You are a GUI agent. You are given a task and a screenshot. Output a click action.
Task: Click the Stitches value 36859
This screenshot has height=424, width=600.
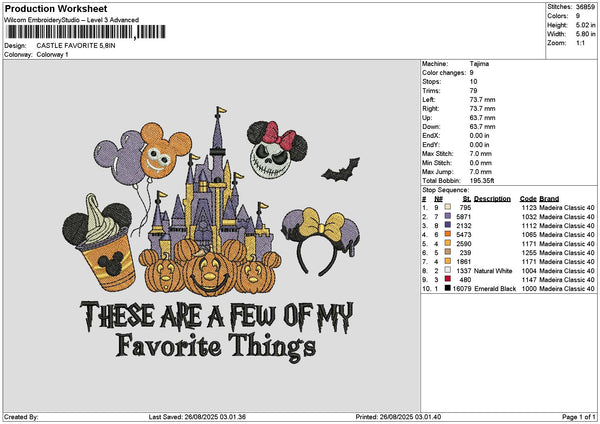[585, 7]
